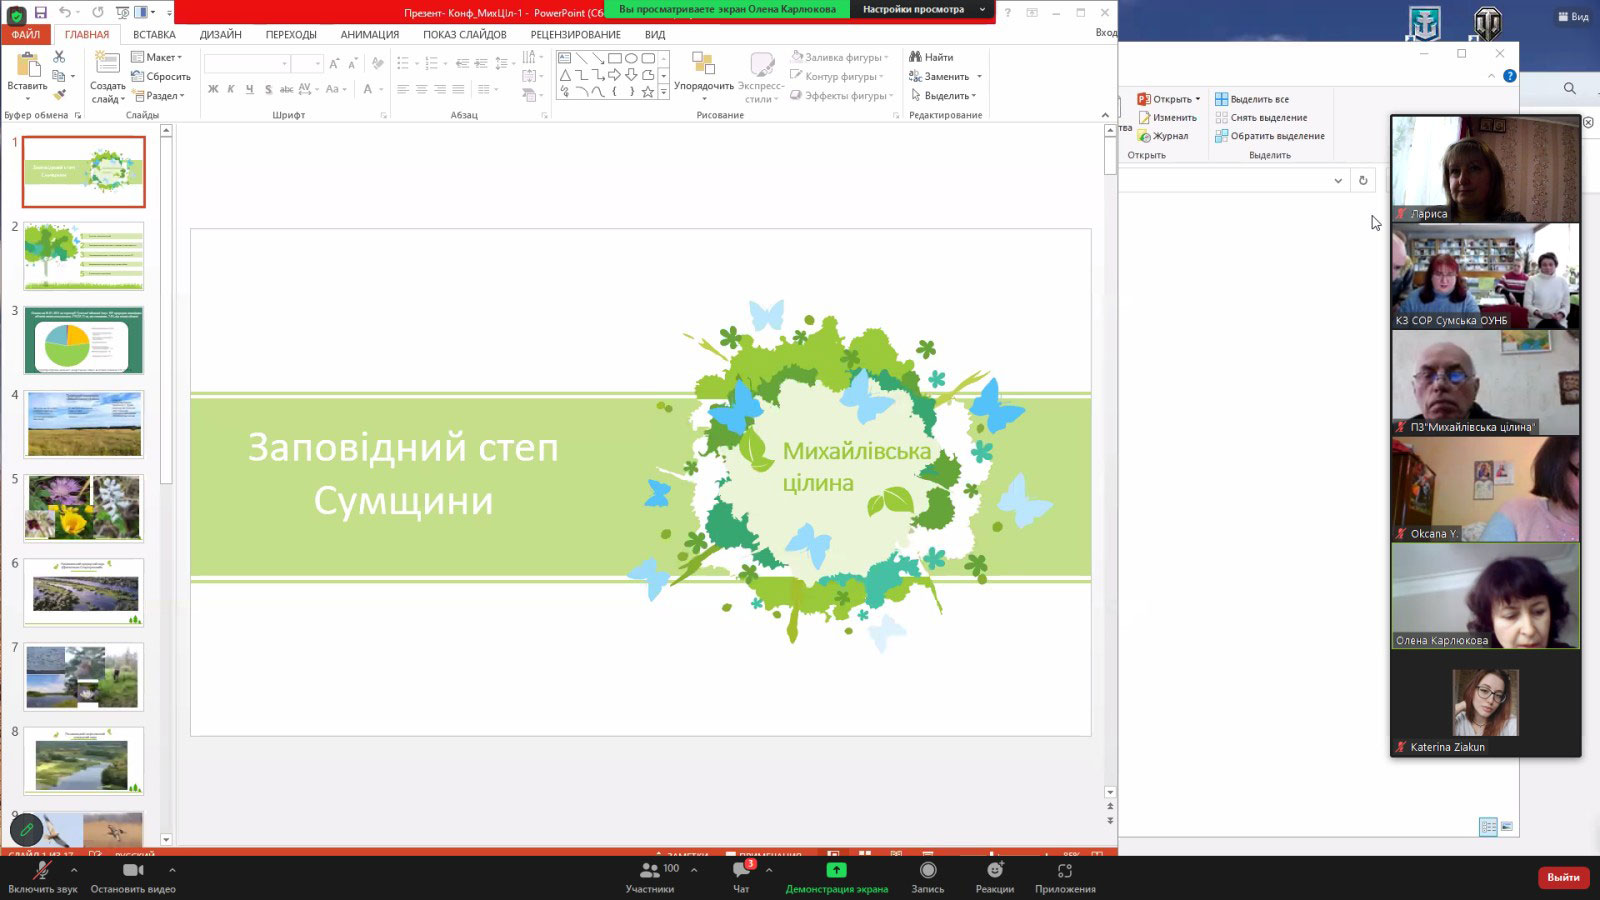Open the Zoom Participants (Участники) panel
Screen dimensions: 1600x900
[650, 877]
